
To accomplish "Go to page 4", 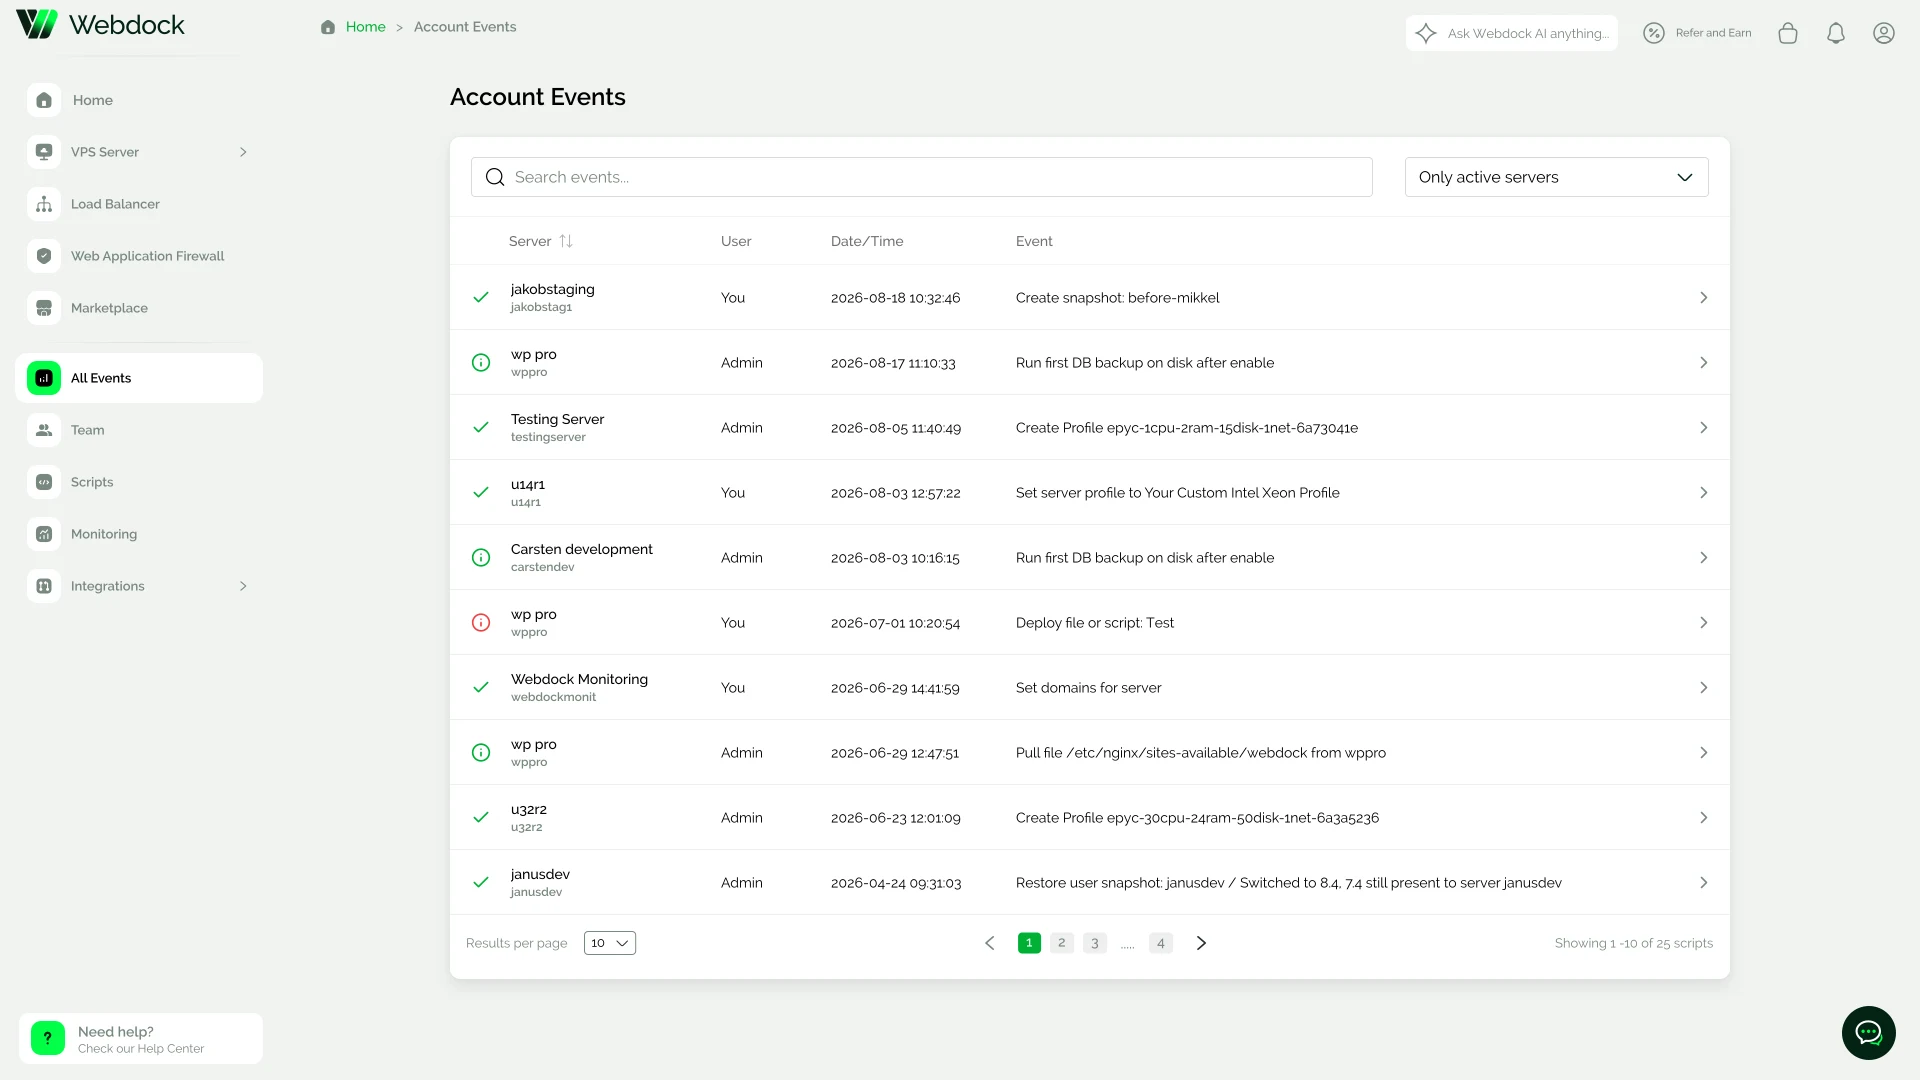I will coord(1161,943).
